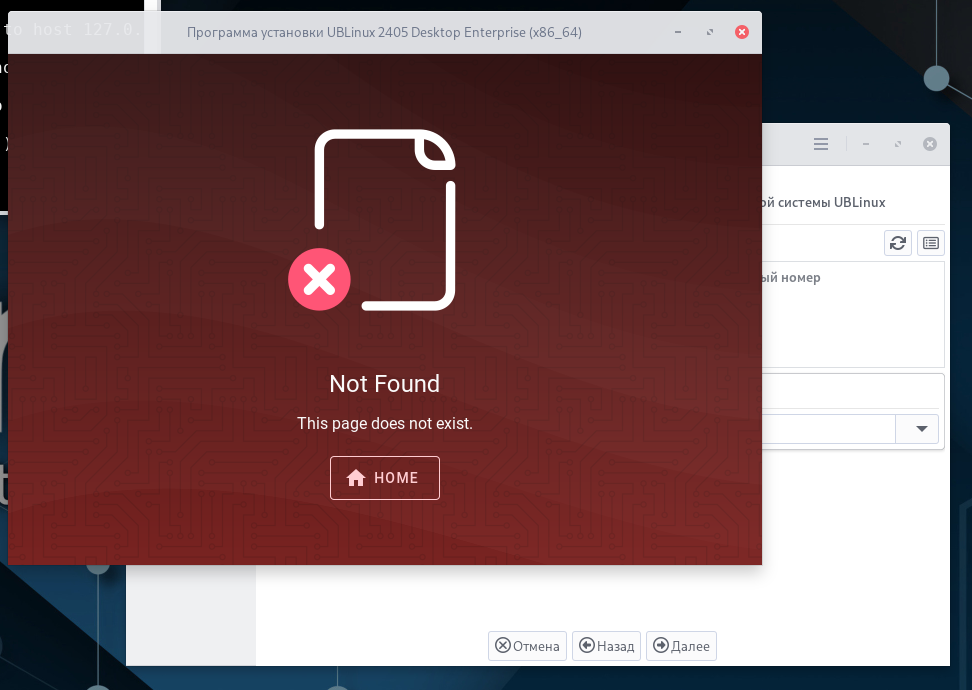Click the pink circle X error icon
This screenshot has height=690, width=972.
[319, 280]
